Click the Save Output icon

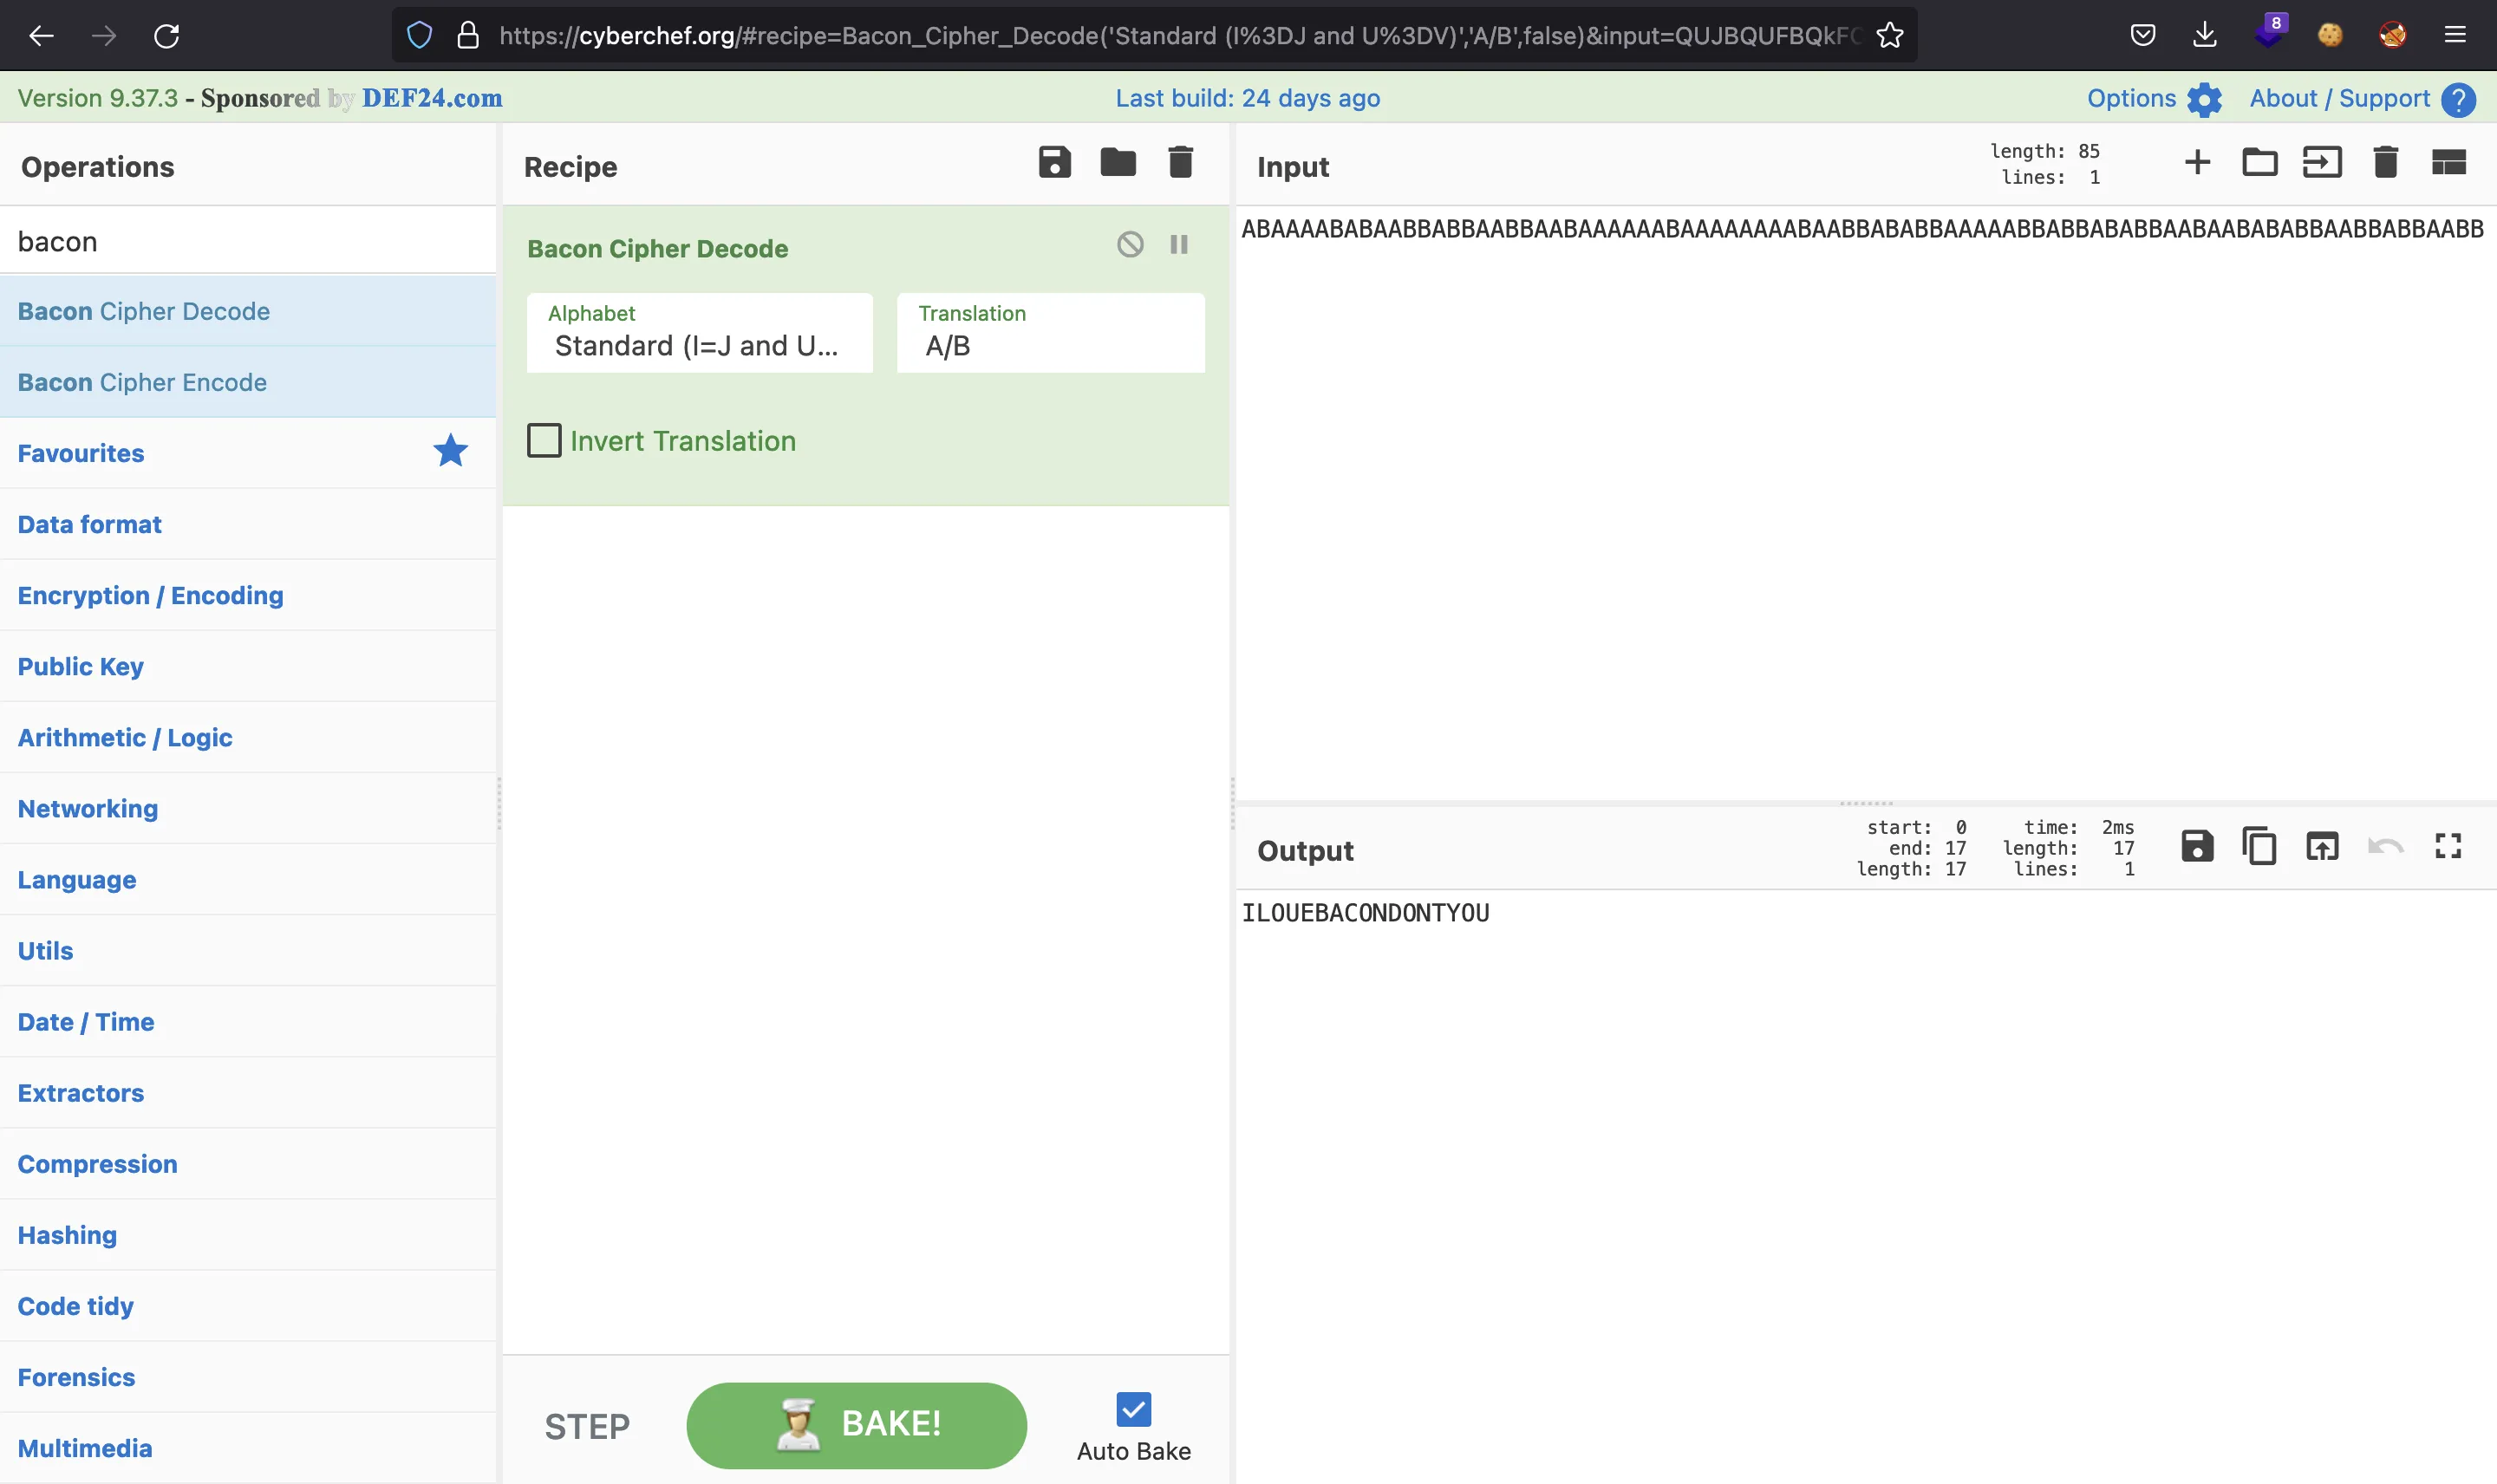pos(2197,846)
